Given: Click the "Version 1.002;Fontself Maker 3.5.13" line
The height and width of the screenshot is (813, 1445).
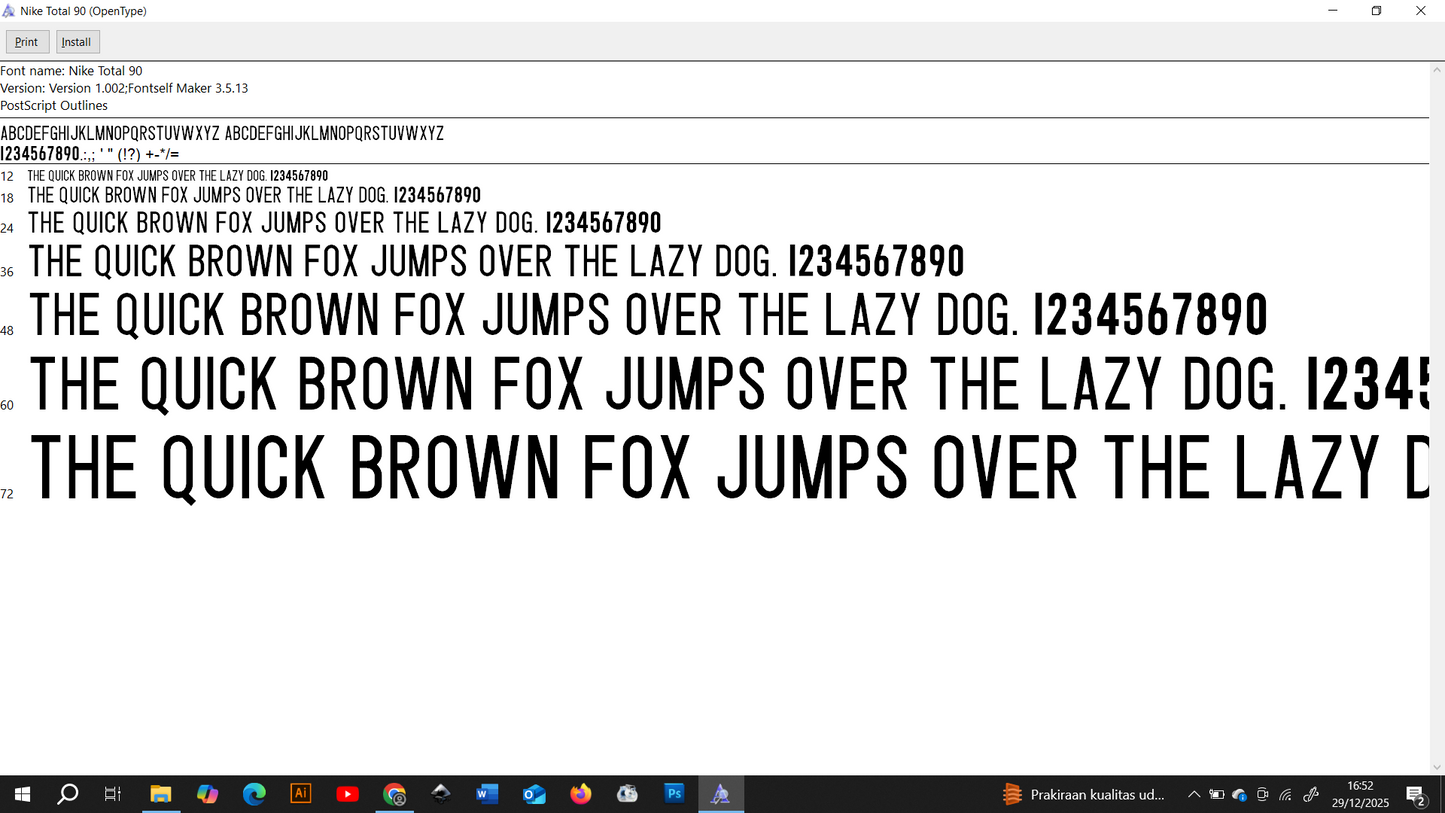Looking at the screenshot, I should pos(124,88).
